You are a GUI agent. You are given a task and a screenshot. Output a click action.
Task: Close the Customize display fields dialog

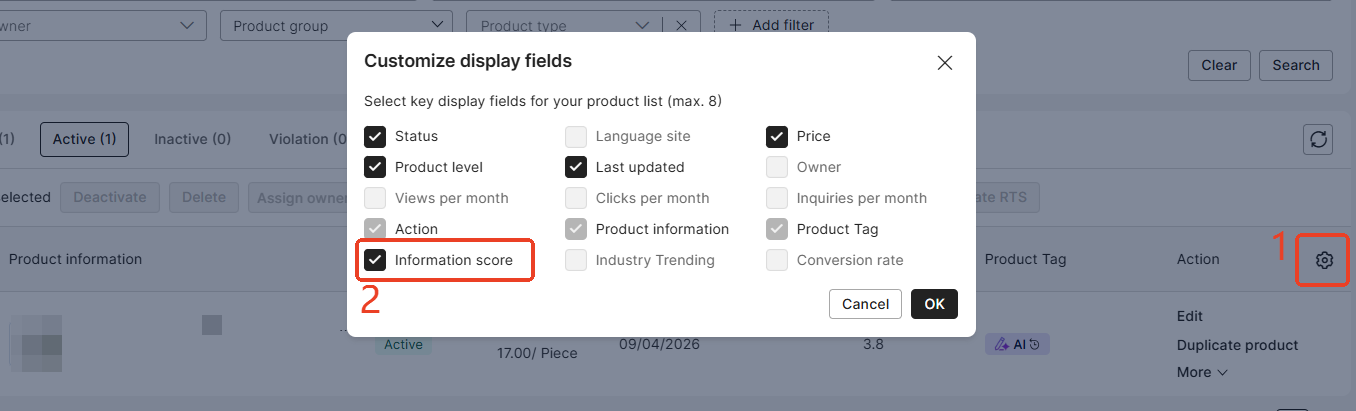point(944,62)
